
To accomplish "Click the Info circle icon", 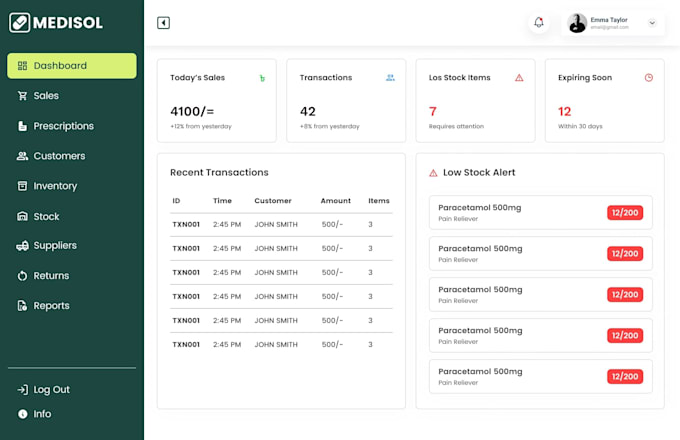I will point(23,414).
